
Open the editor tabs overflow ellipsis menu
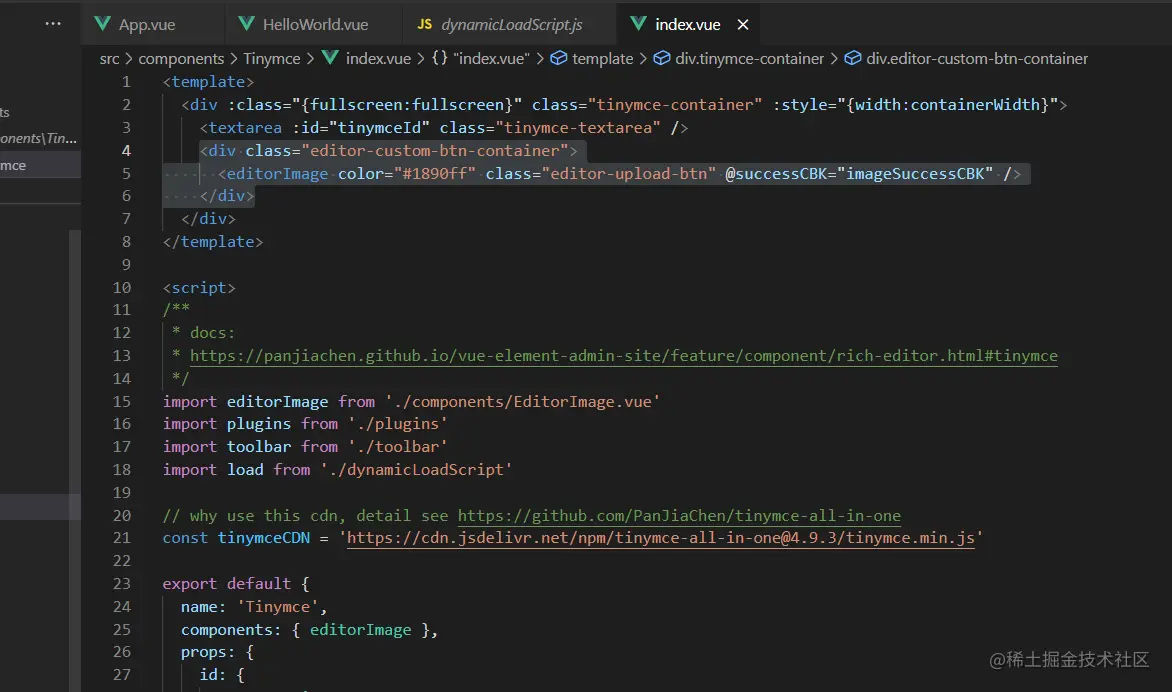click(x=53, y=23)
